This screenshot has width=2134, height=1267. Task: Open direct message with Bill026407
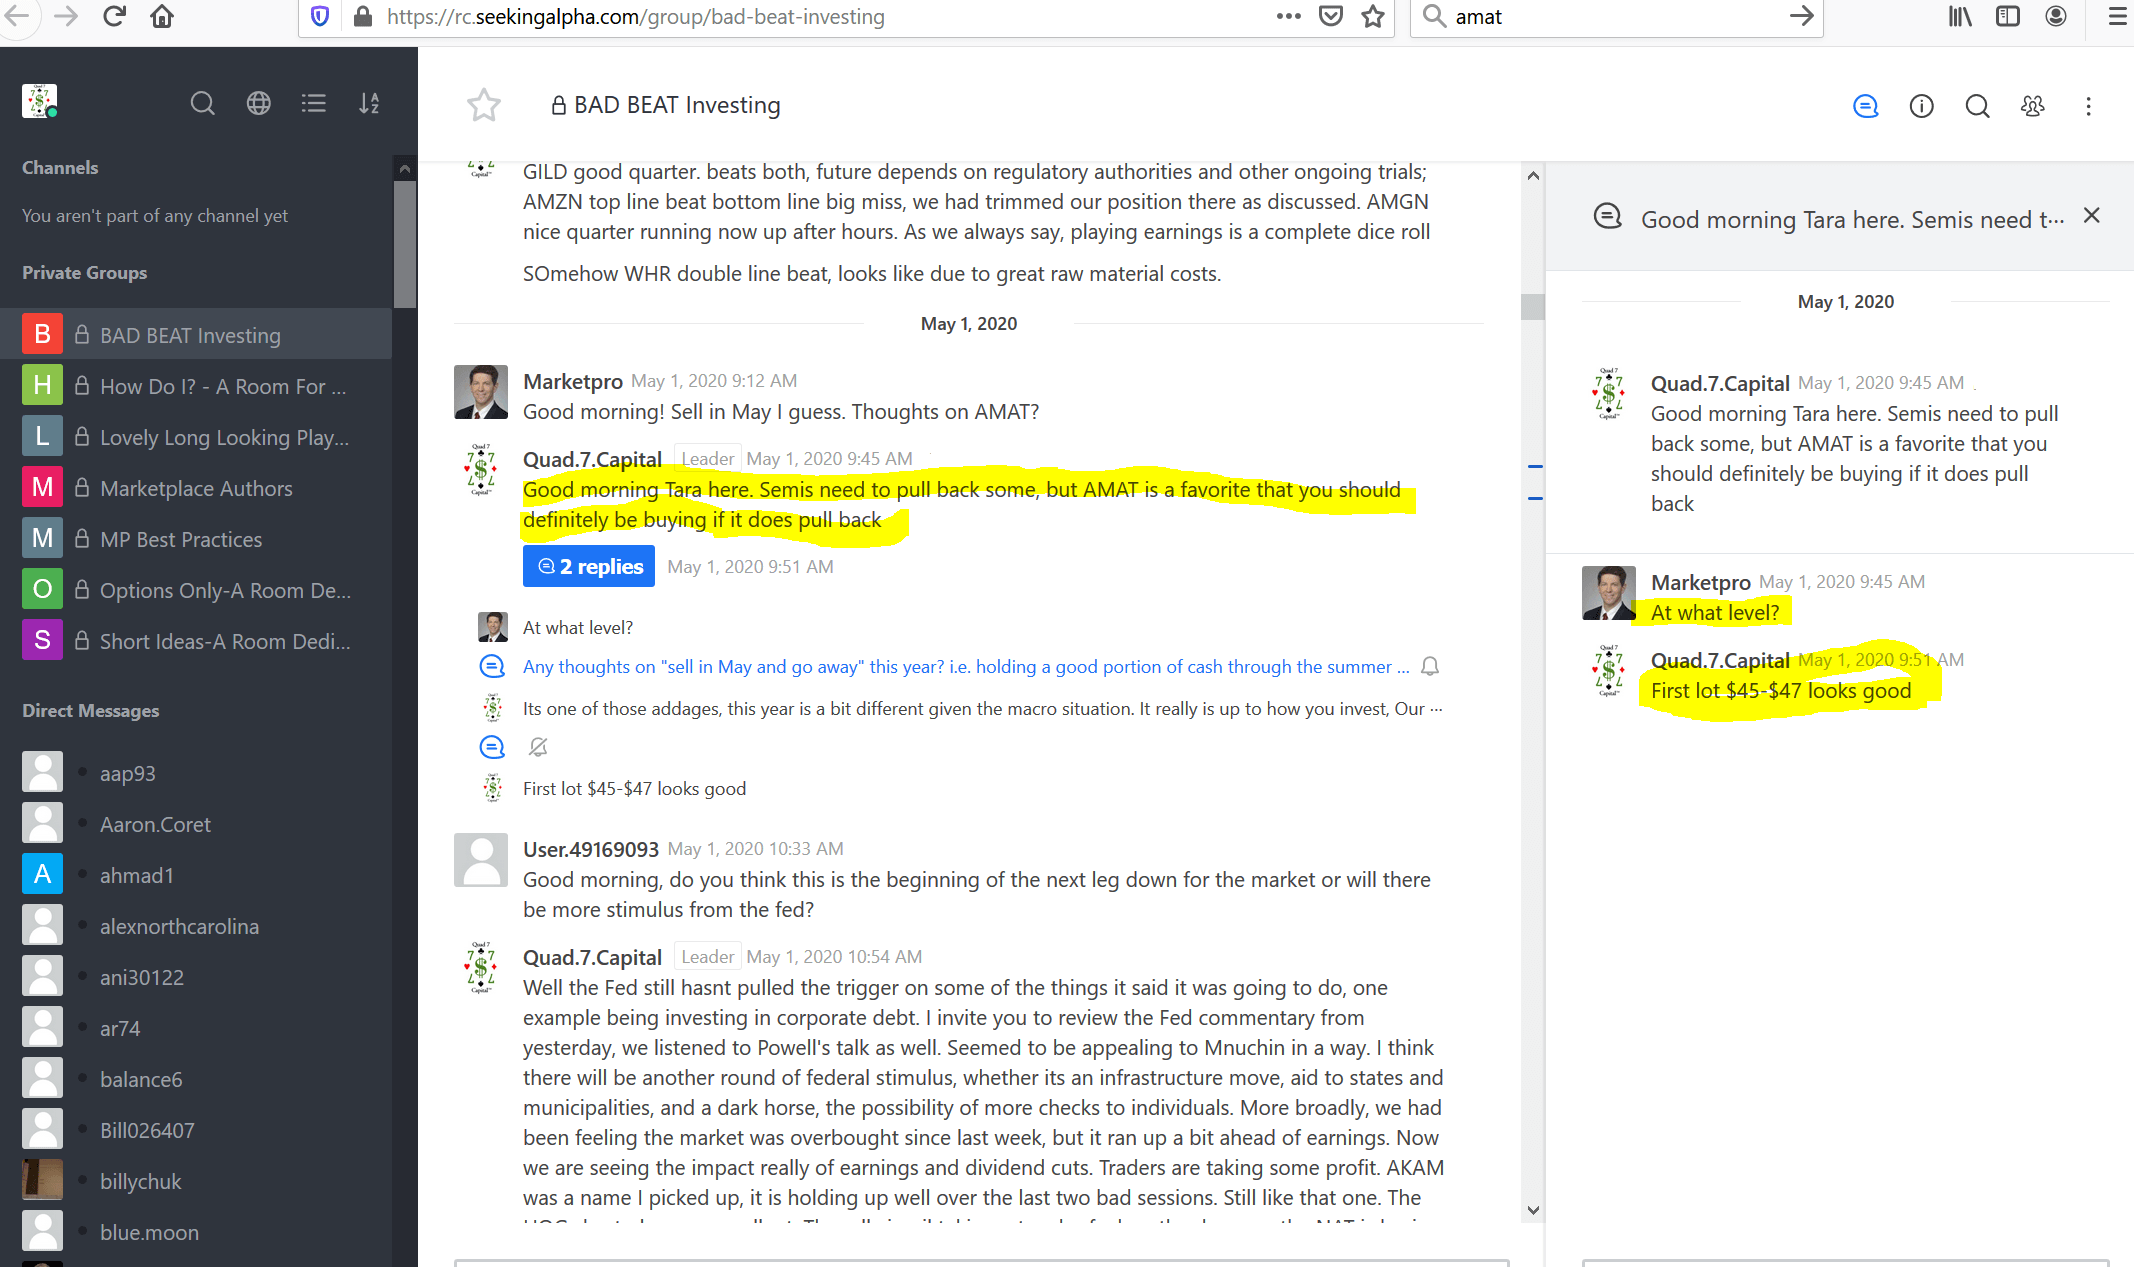pyautogui.click(x=196, y=1129)
